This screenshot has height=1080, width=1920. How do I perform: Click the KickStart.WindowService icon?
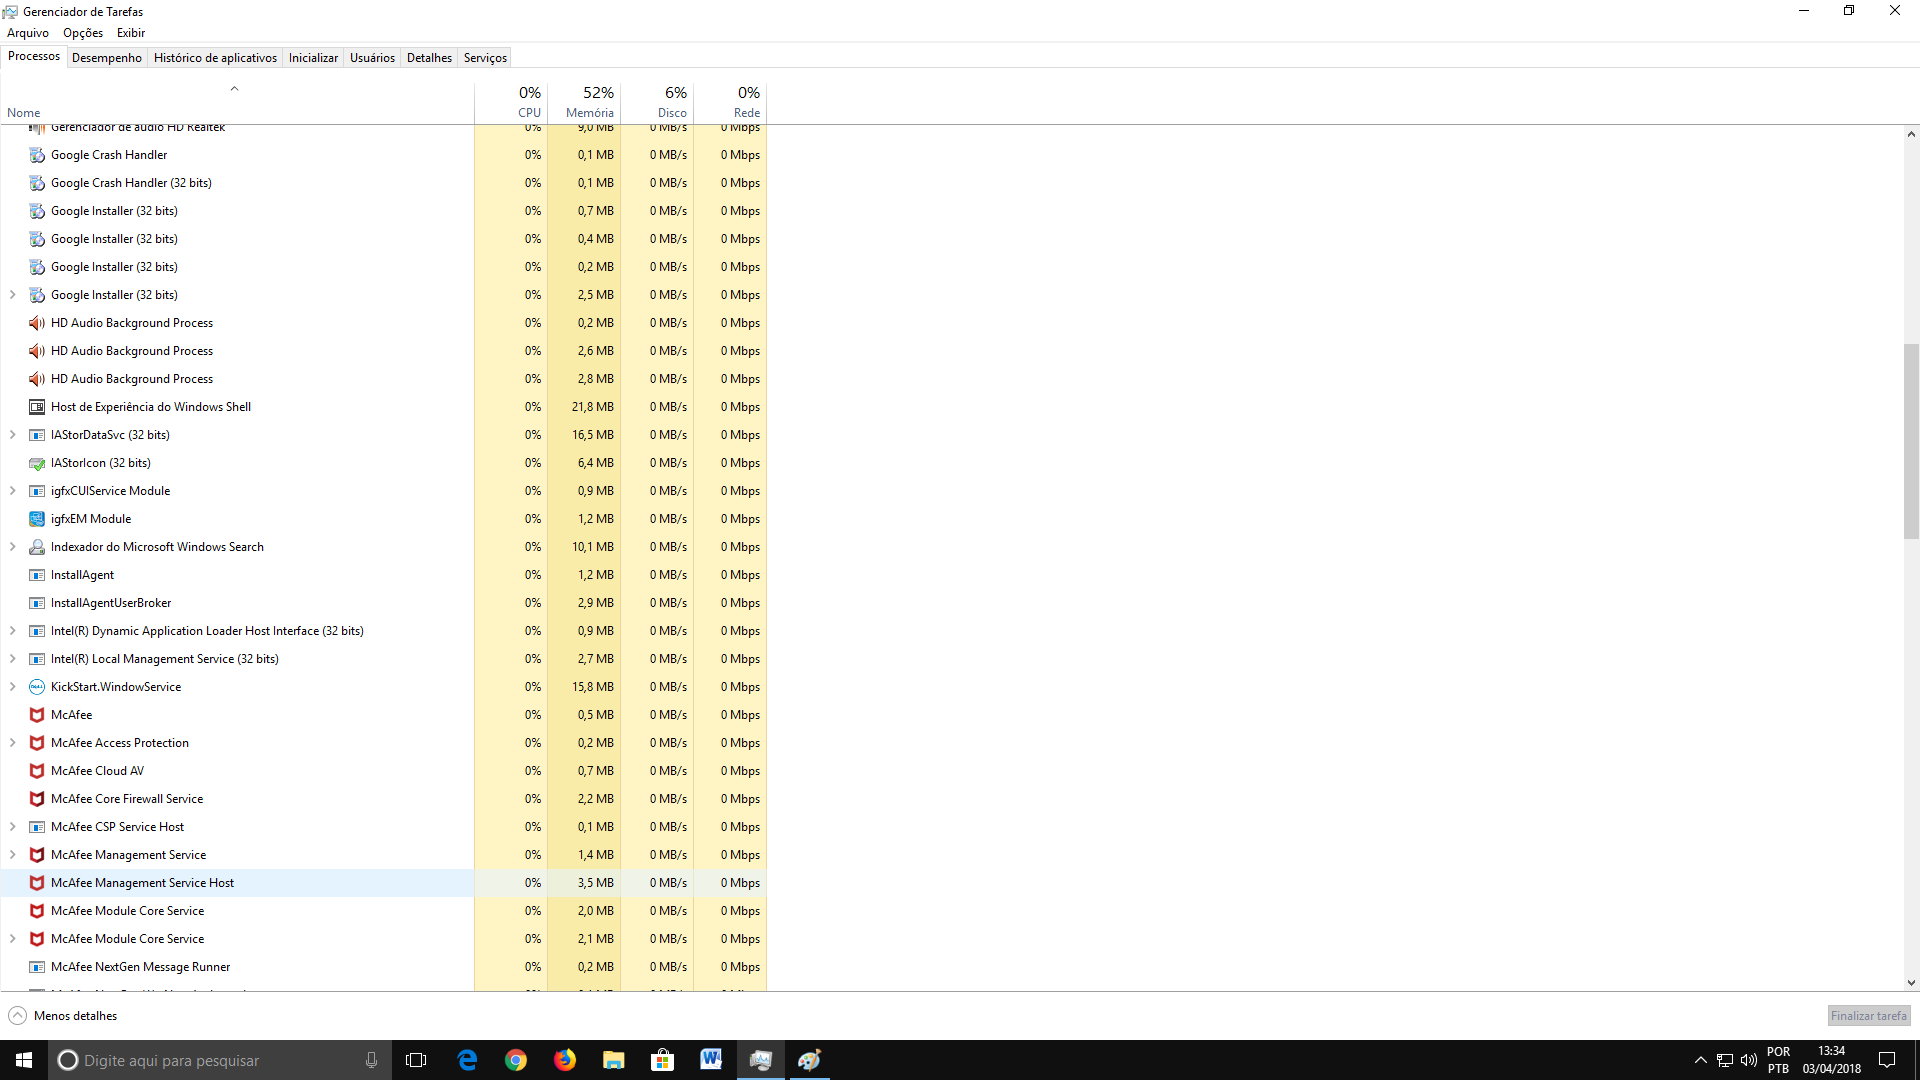click(37, 687)
